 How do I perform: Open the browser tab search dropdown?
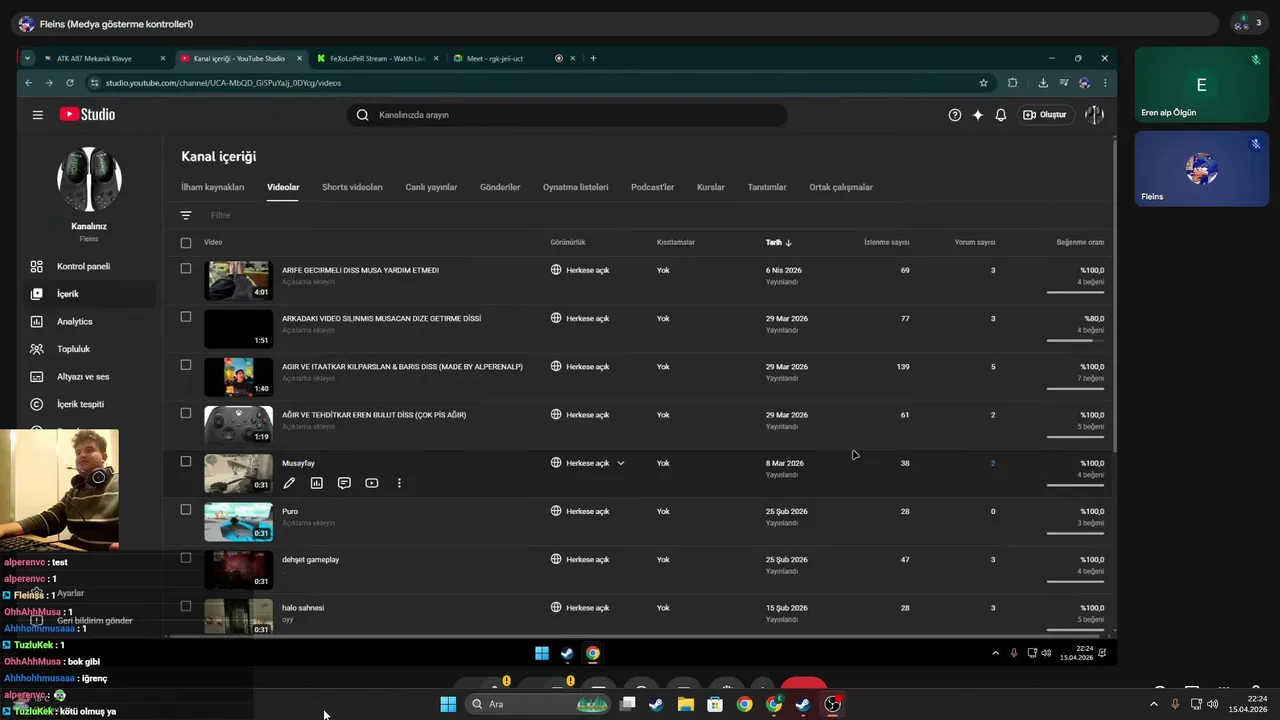coord(27,58)
